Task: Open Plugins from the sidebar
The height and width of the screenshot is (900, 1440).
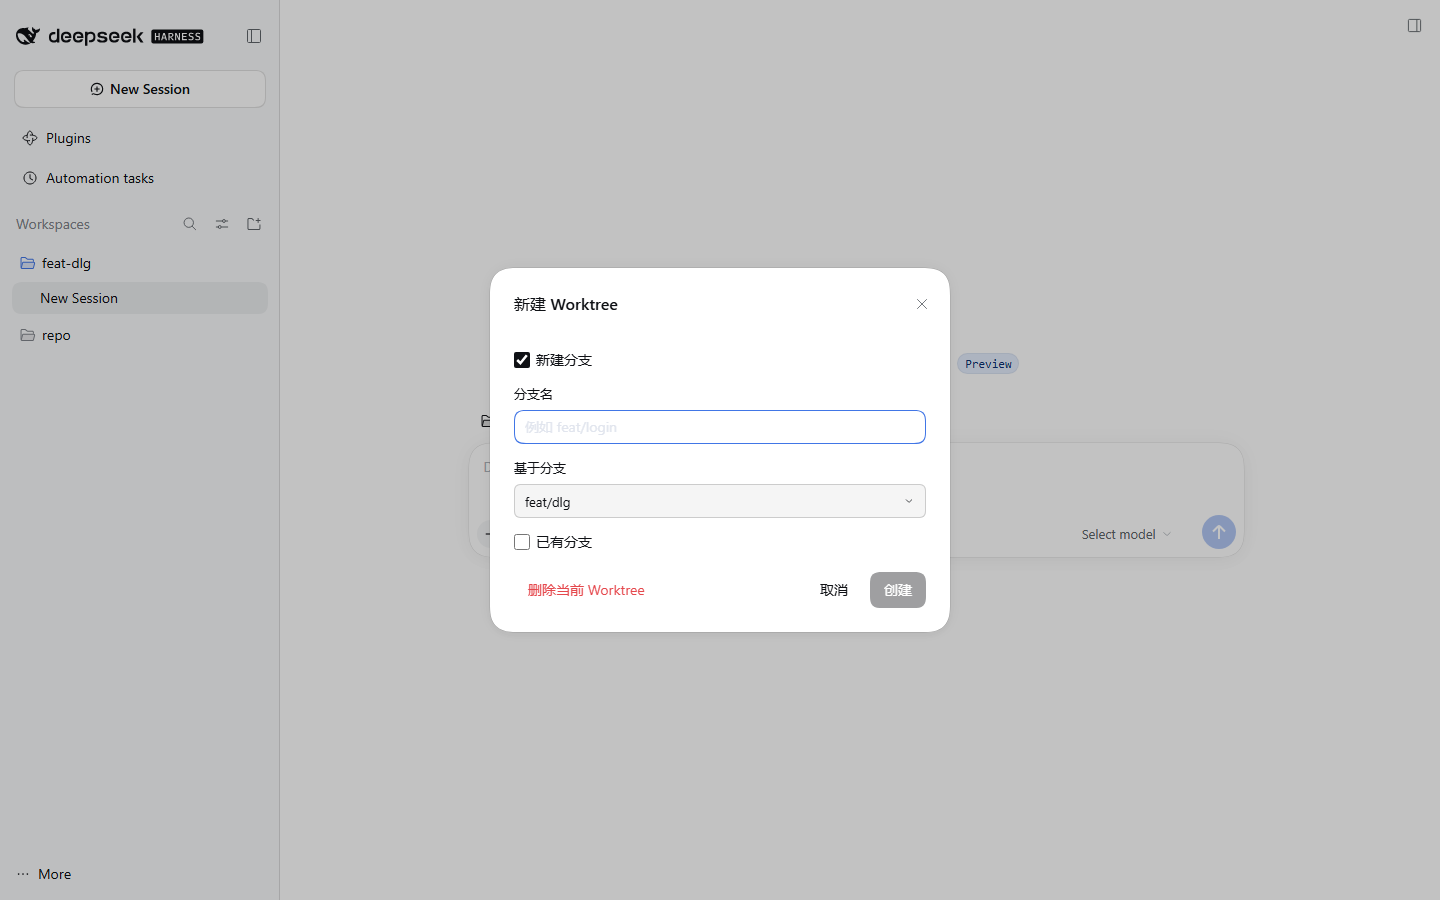Action: [140, 138]
